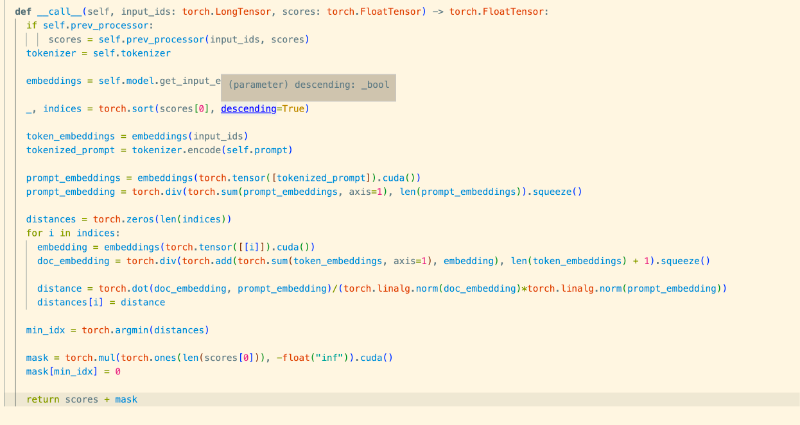
Task: Click the tokenizer.encode method call
Action: (176, 149)
